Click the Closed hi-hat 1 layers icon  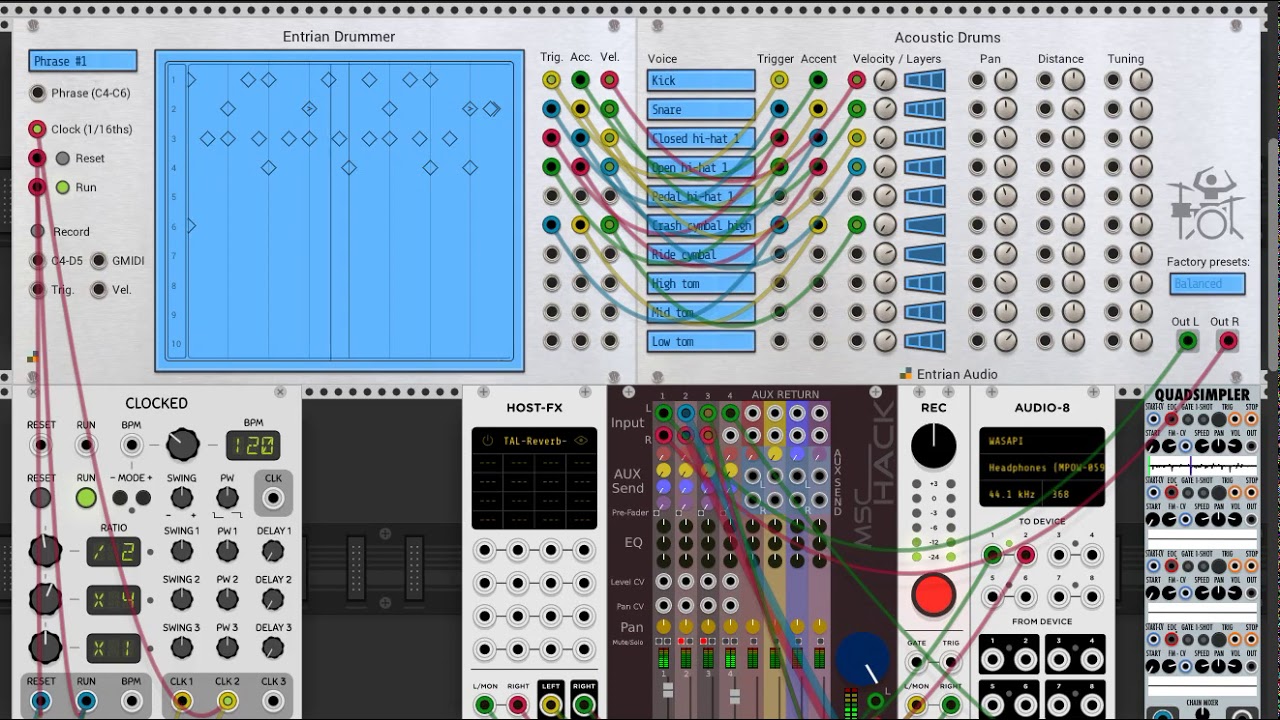[x=924, y=138]
